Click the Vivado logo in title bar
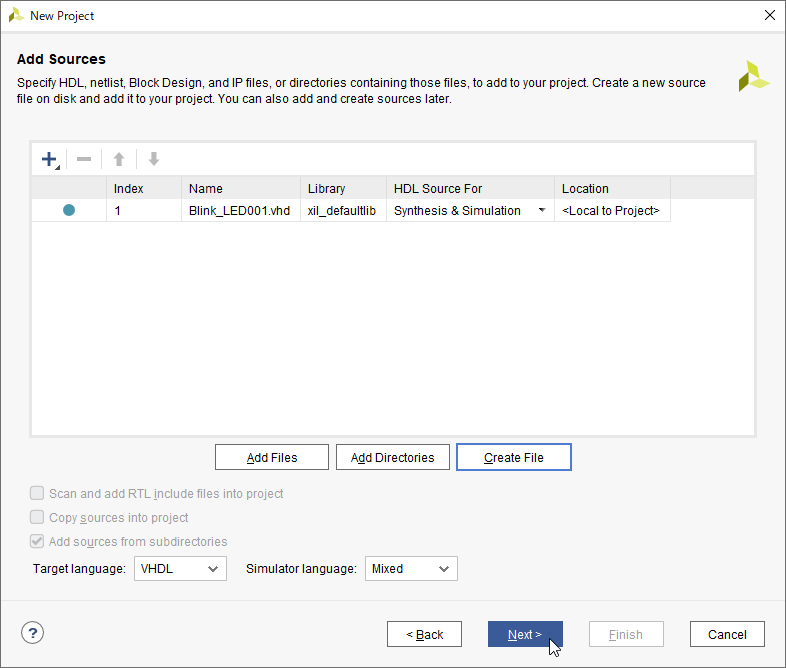The height and width of the screenshot is (668, 786). 16,15
